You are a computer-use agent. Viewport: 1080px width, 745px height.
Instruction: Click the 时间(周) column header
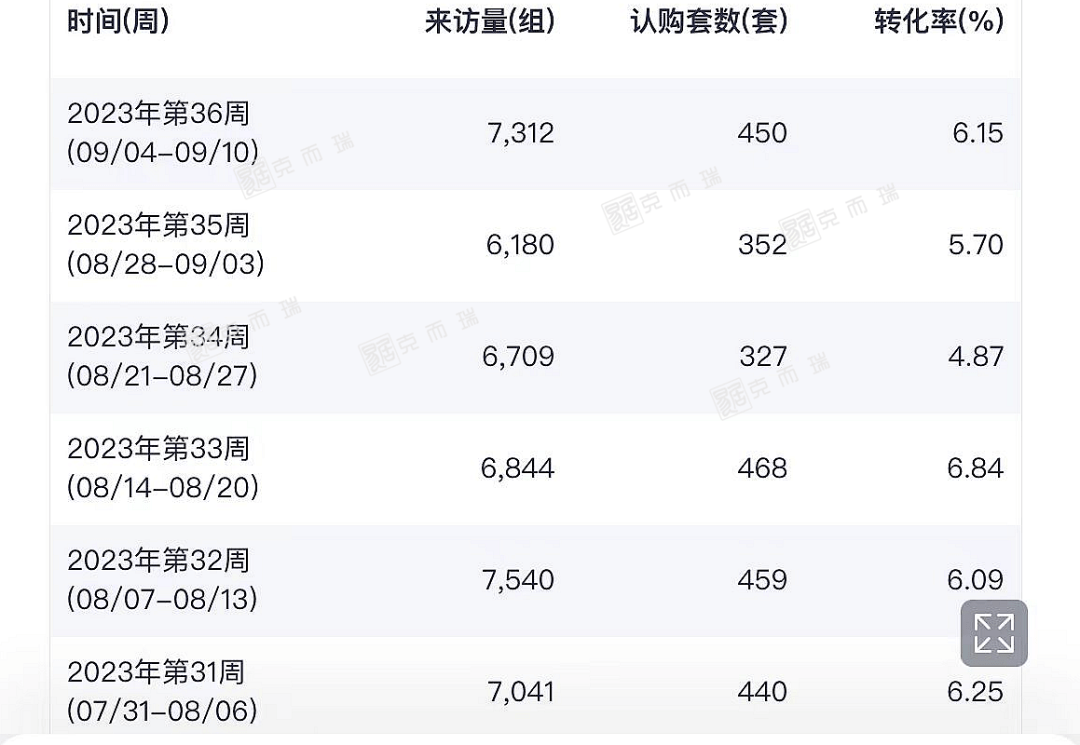click(118, 21)
